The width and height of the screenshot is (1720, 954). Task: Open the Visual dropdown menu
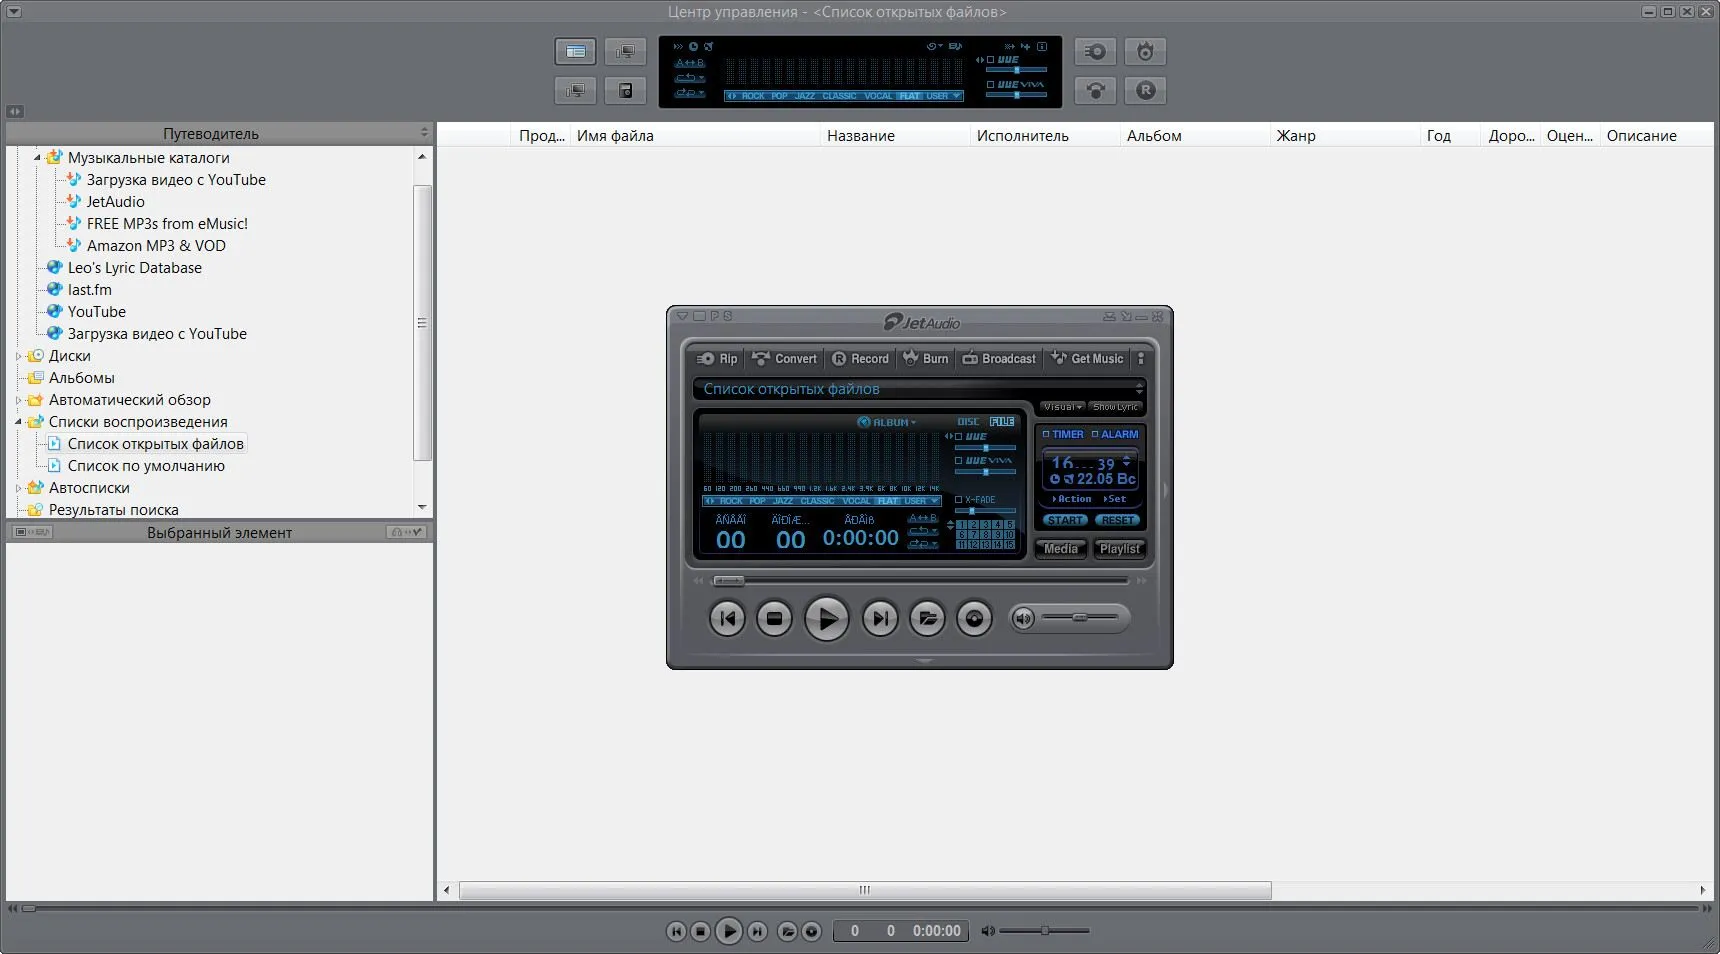point(1062,407)
